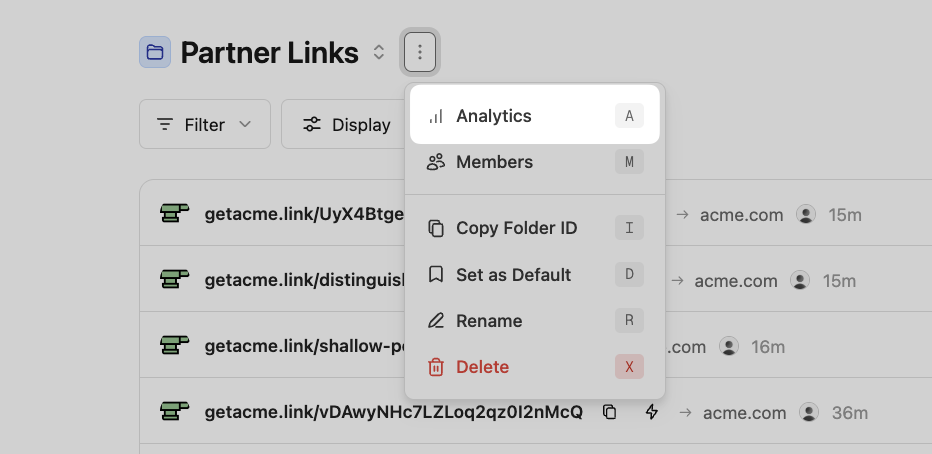Screen dimensions: 932x454
Task: Click the A shortcut key badge
Action: click(629, 116)
